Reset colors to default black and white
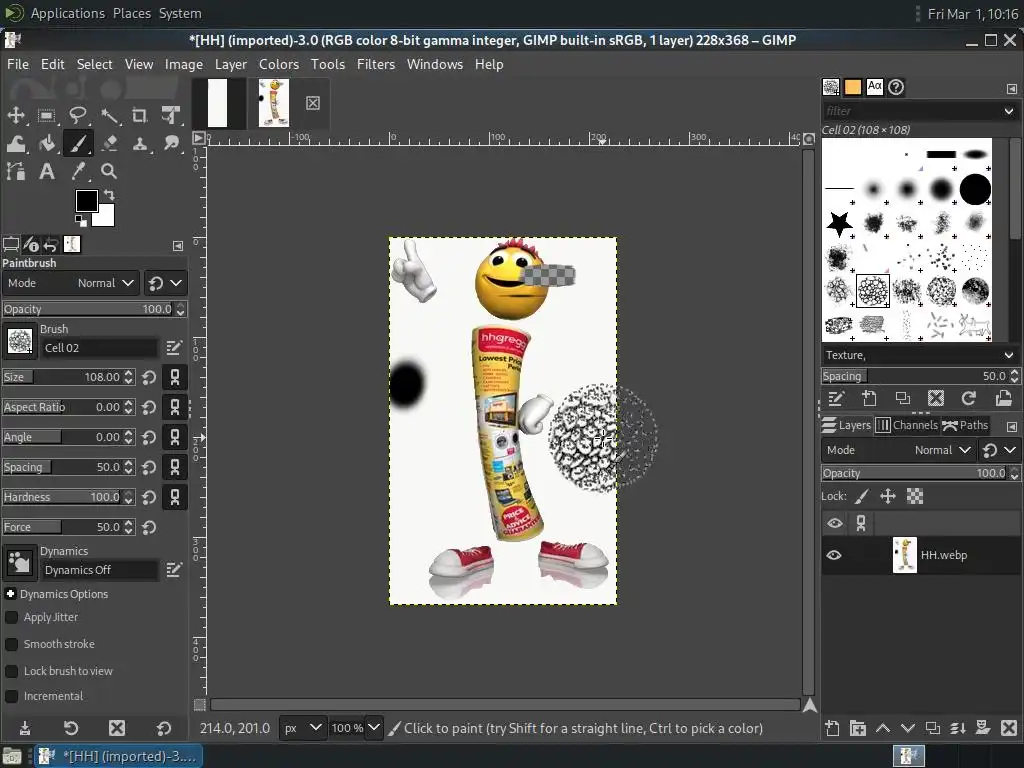Screen dimensions: 1024x768 point(80,221)
